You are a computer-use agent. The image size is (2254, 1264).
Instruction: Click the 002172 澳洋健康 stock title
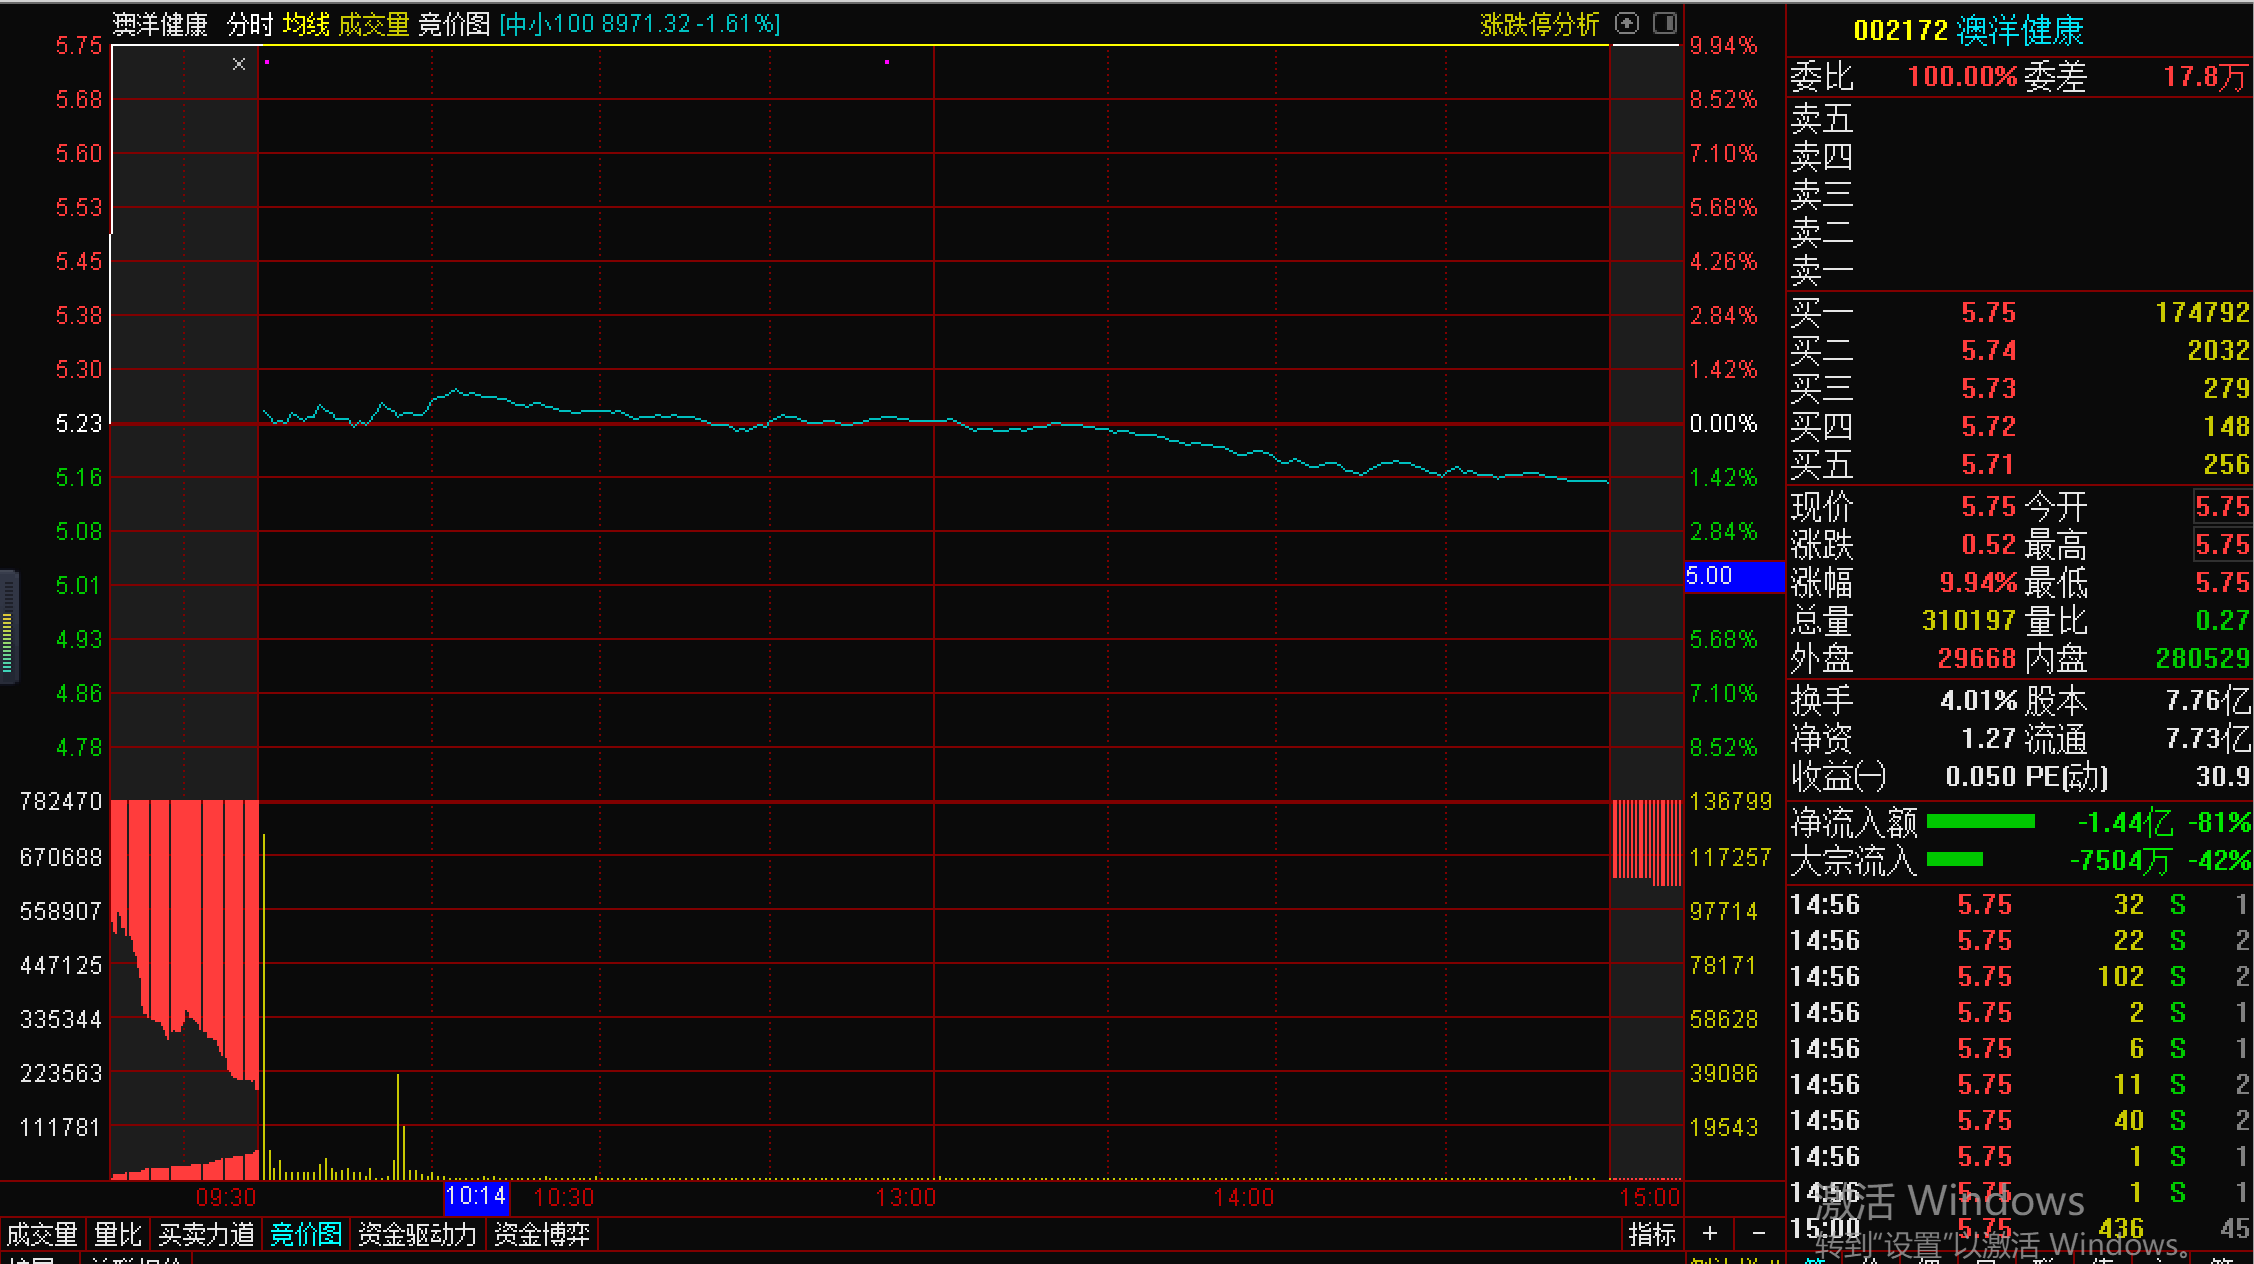click(x=1968, y=30)
